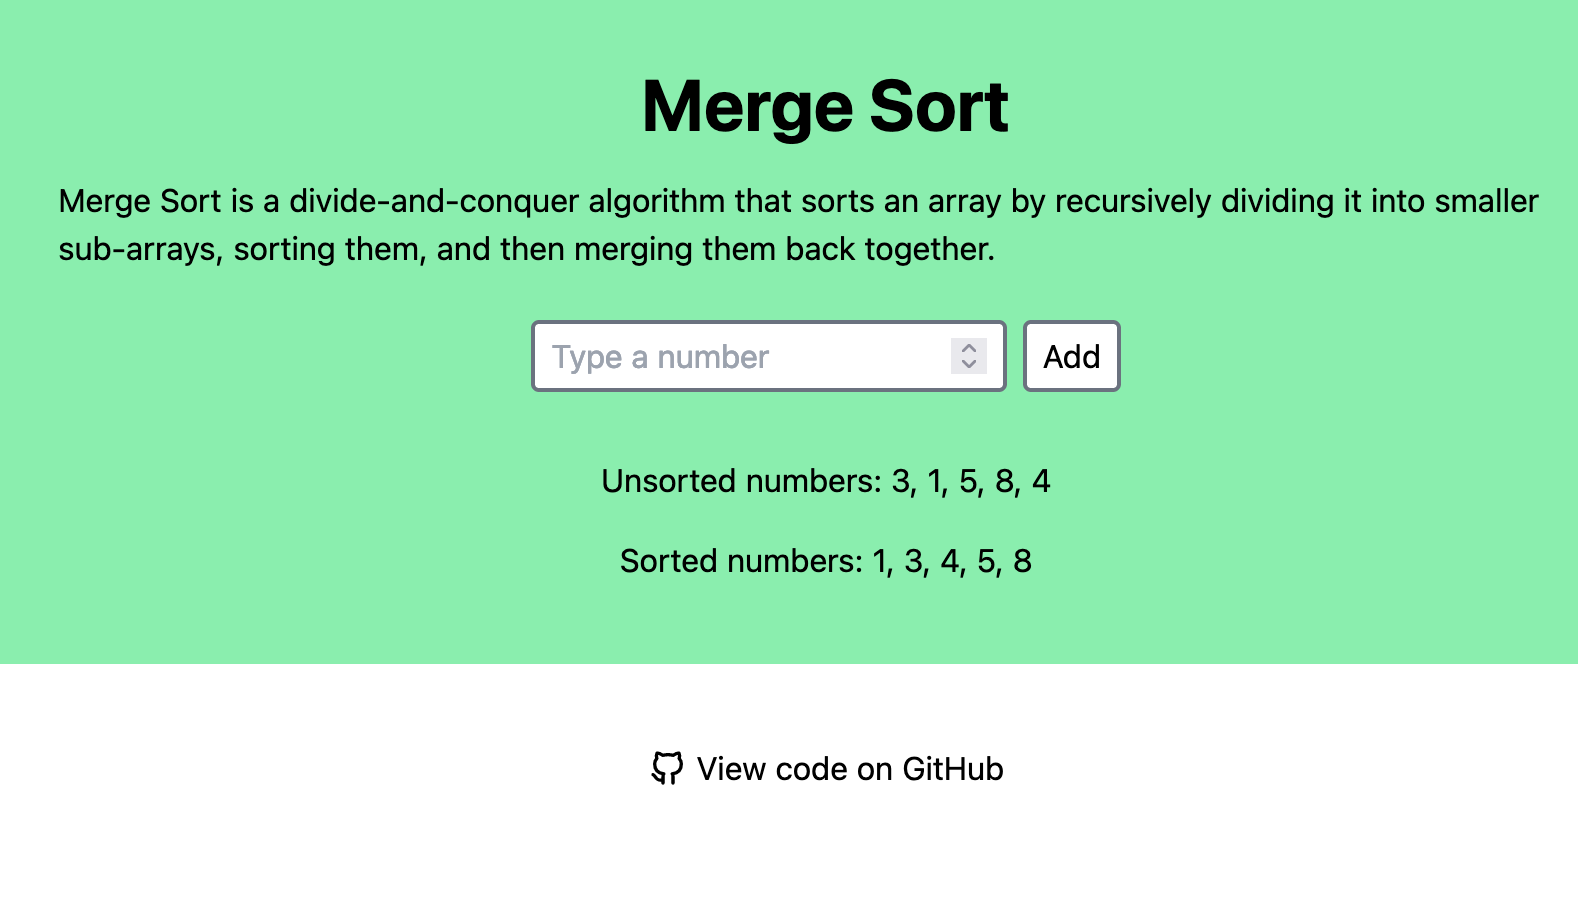This screenshot has height=908, width=1578.
Task: Click the Unsorted numbers label text
Action: pos(741,481)
